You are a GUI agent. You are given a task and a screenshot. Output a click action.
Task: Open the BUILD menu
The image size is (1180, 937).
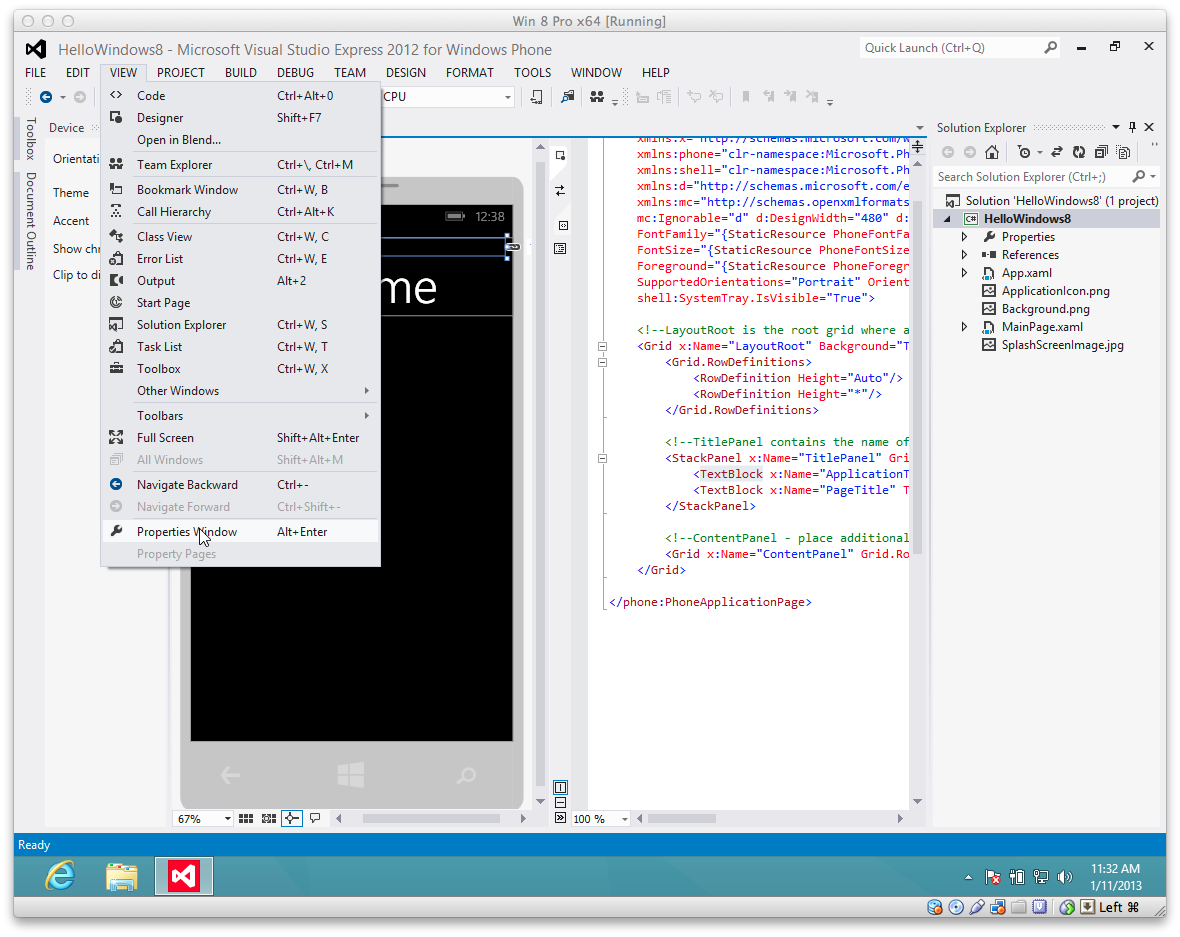point(241,72)
